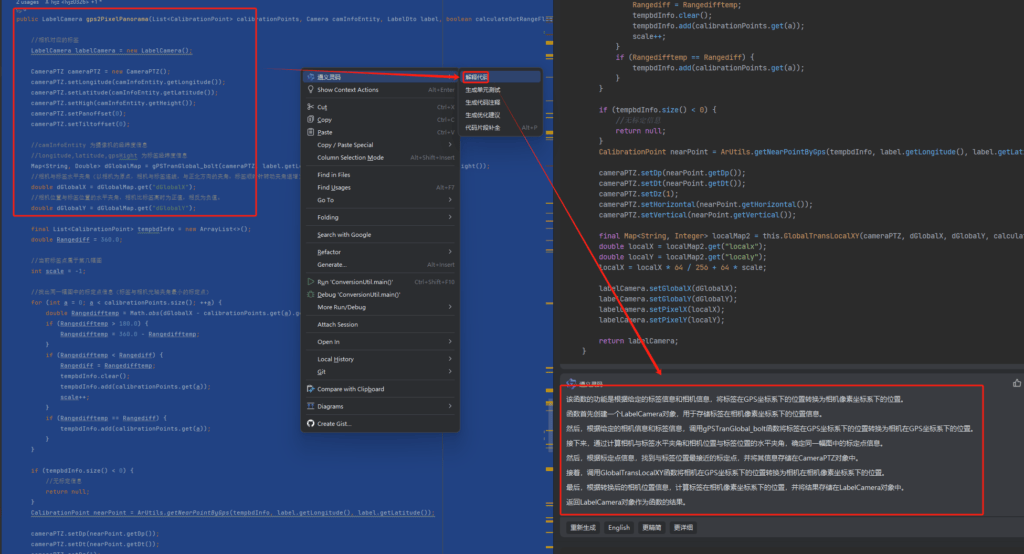Click the Compare with Clipboard icon
The image size is (1024, 554).
310,388
